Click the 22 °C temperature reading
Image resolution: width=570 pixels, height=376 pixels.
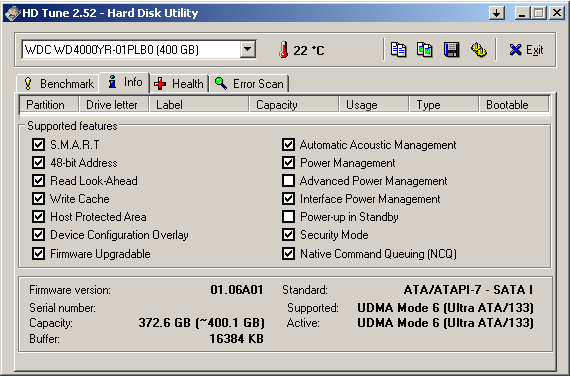[309, 50]
